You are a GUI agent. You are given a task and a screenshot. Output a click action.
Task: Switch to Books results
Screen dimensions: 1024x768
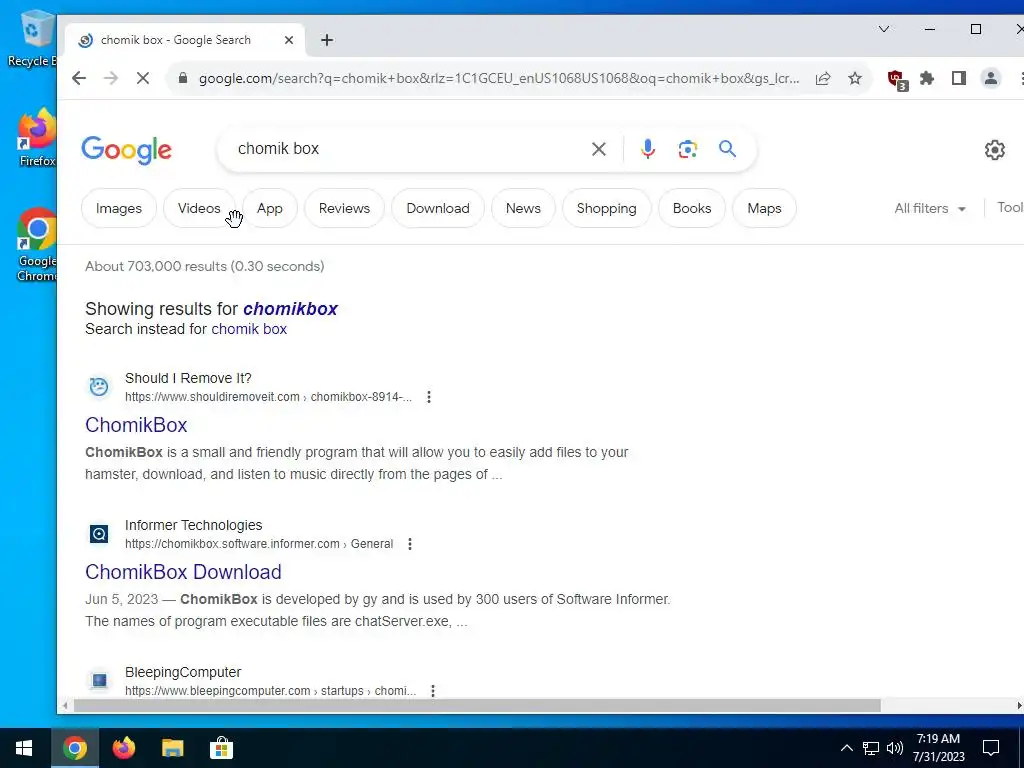click(692, 208)
